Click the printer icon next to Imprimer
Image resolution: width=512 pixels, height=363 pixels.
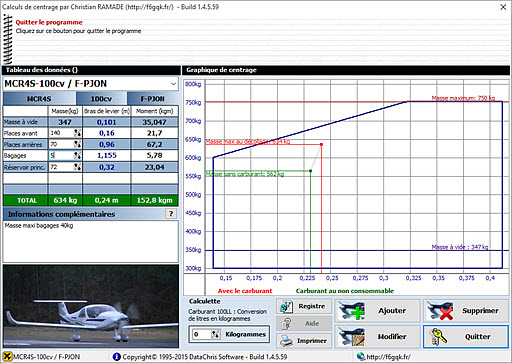click(x=286, y=341)
